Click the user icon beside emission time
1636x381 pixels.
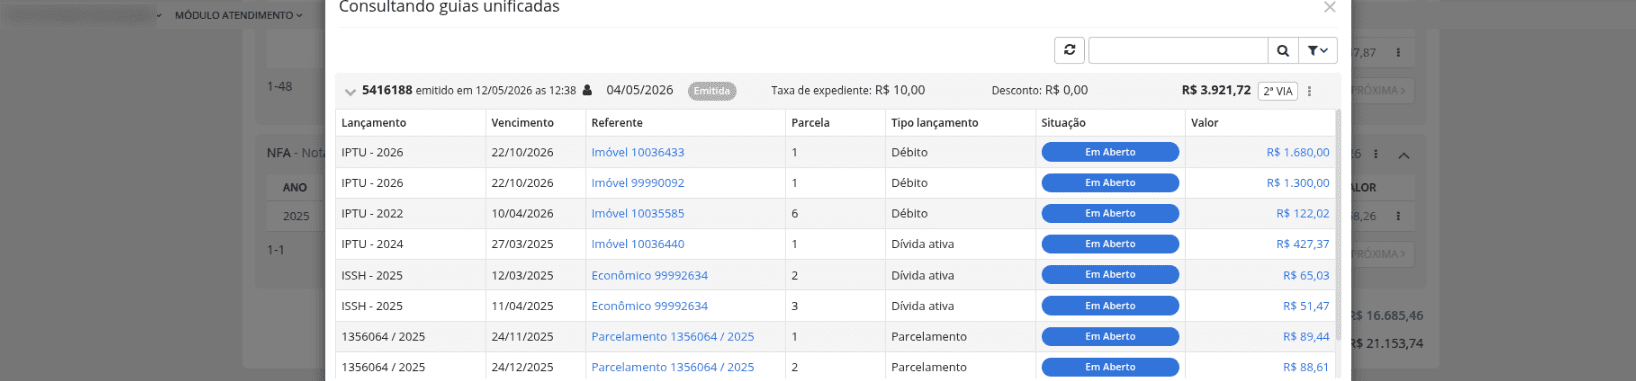coord(587,90)
